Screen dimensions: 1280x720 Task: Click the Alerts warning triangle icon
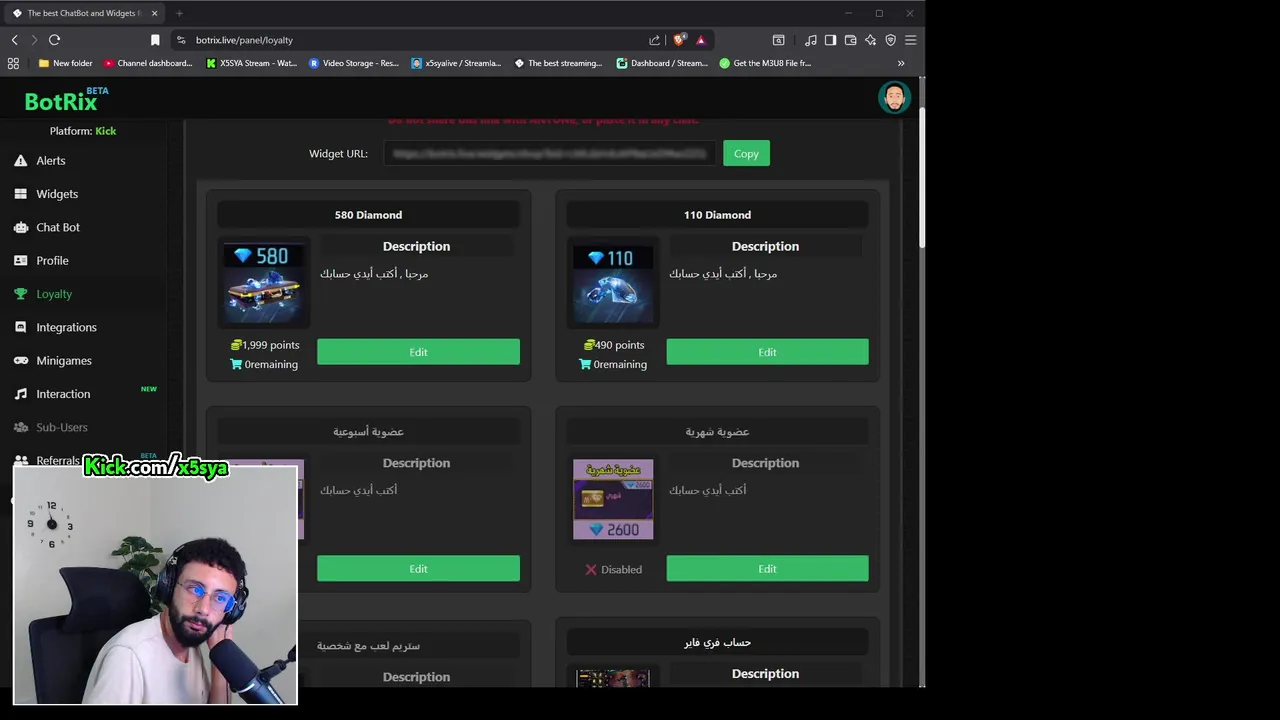pyautogui.click(x=21, y=161)
